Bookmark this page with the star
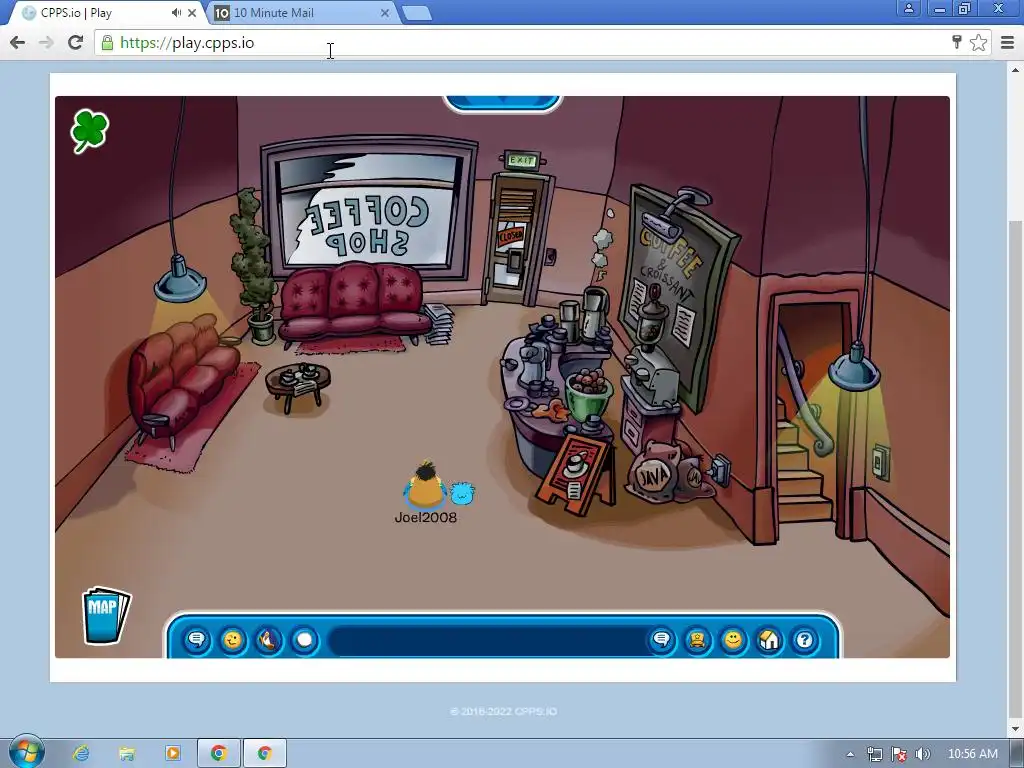 (x=978, y=42)
